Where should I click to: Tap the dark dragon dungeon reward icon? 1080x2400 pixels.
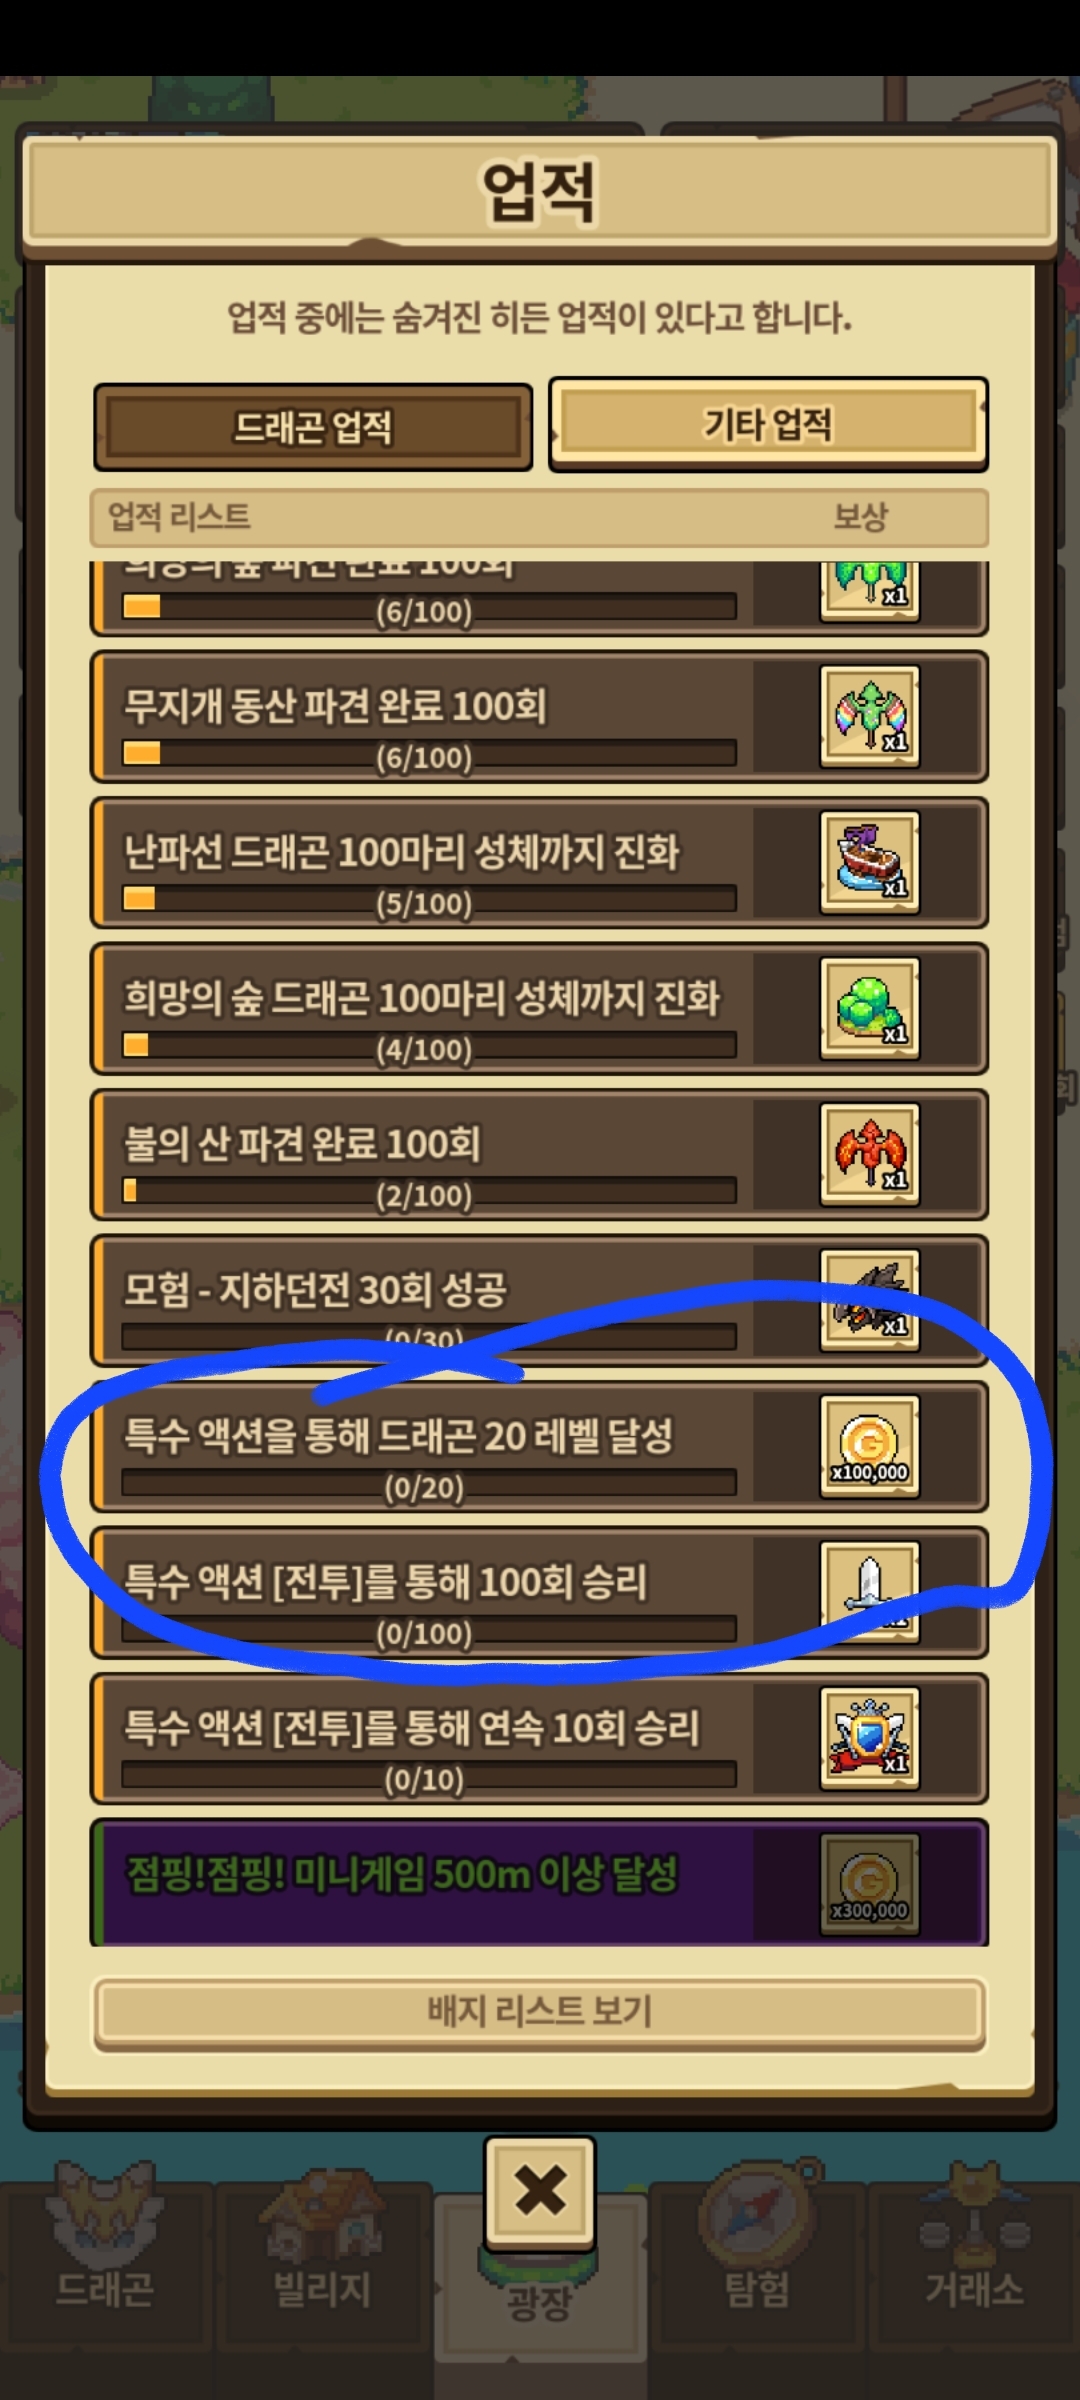(869, 1300)
